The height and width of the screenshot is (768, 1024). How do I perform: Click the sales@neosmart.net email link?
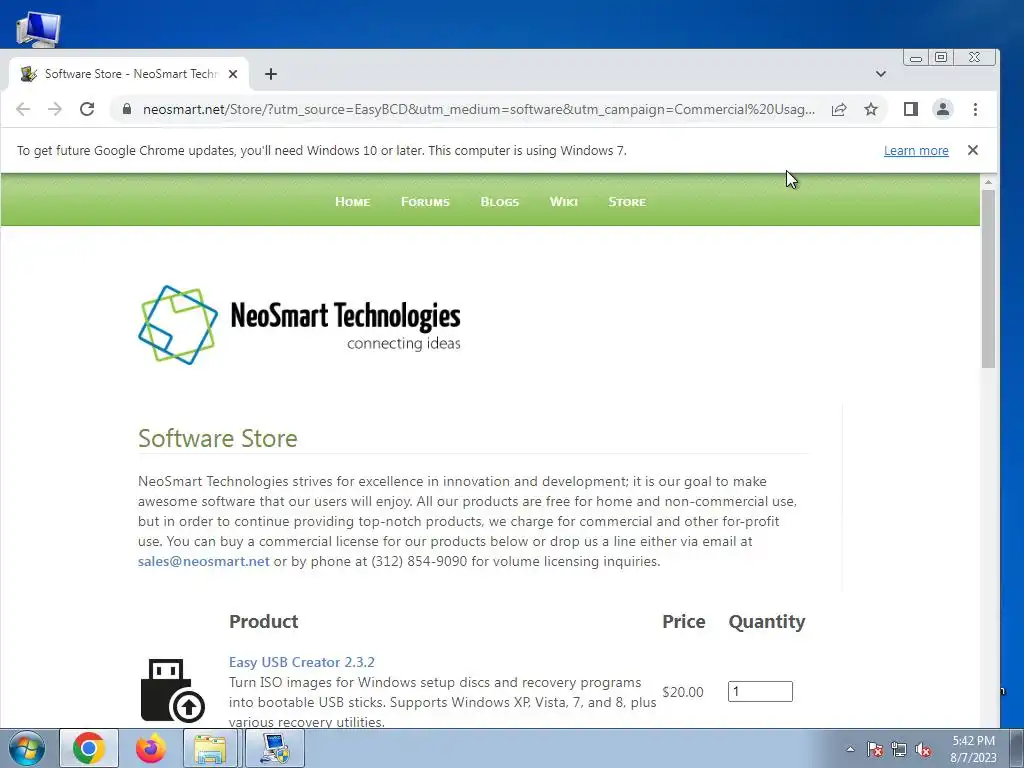(204, 561)
